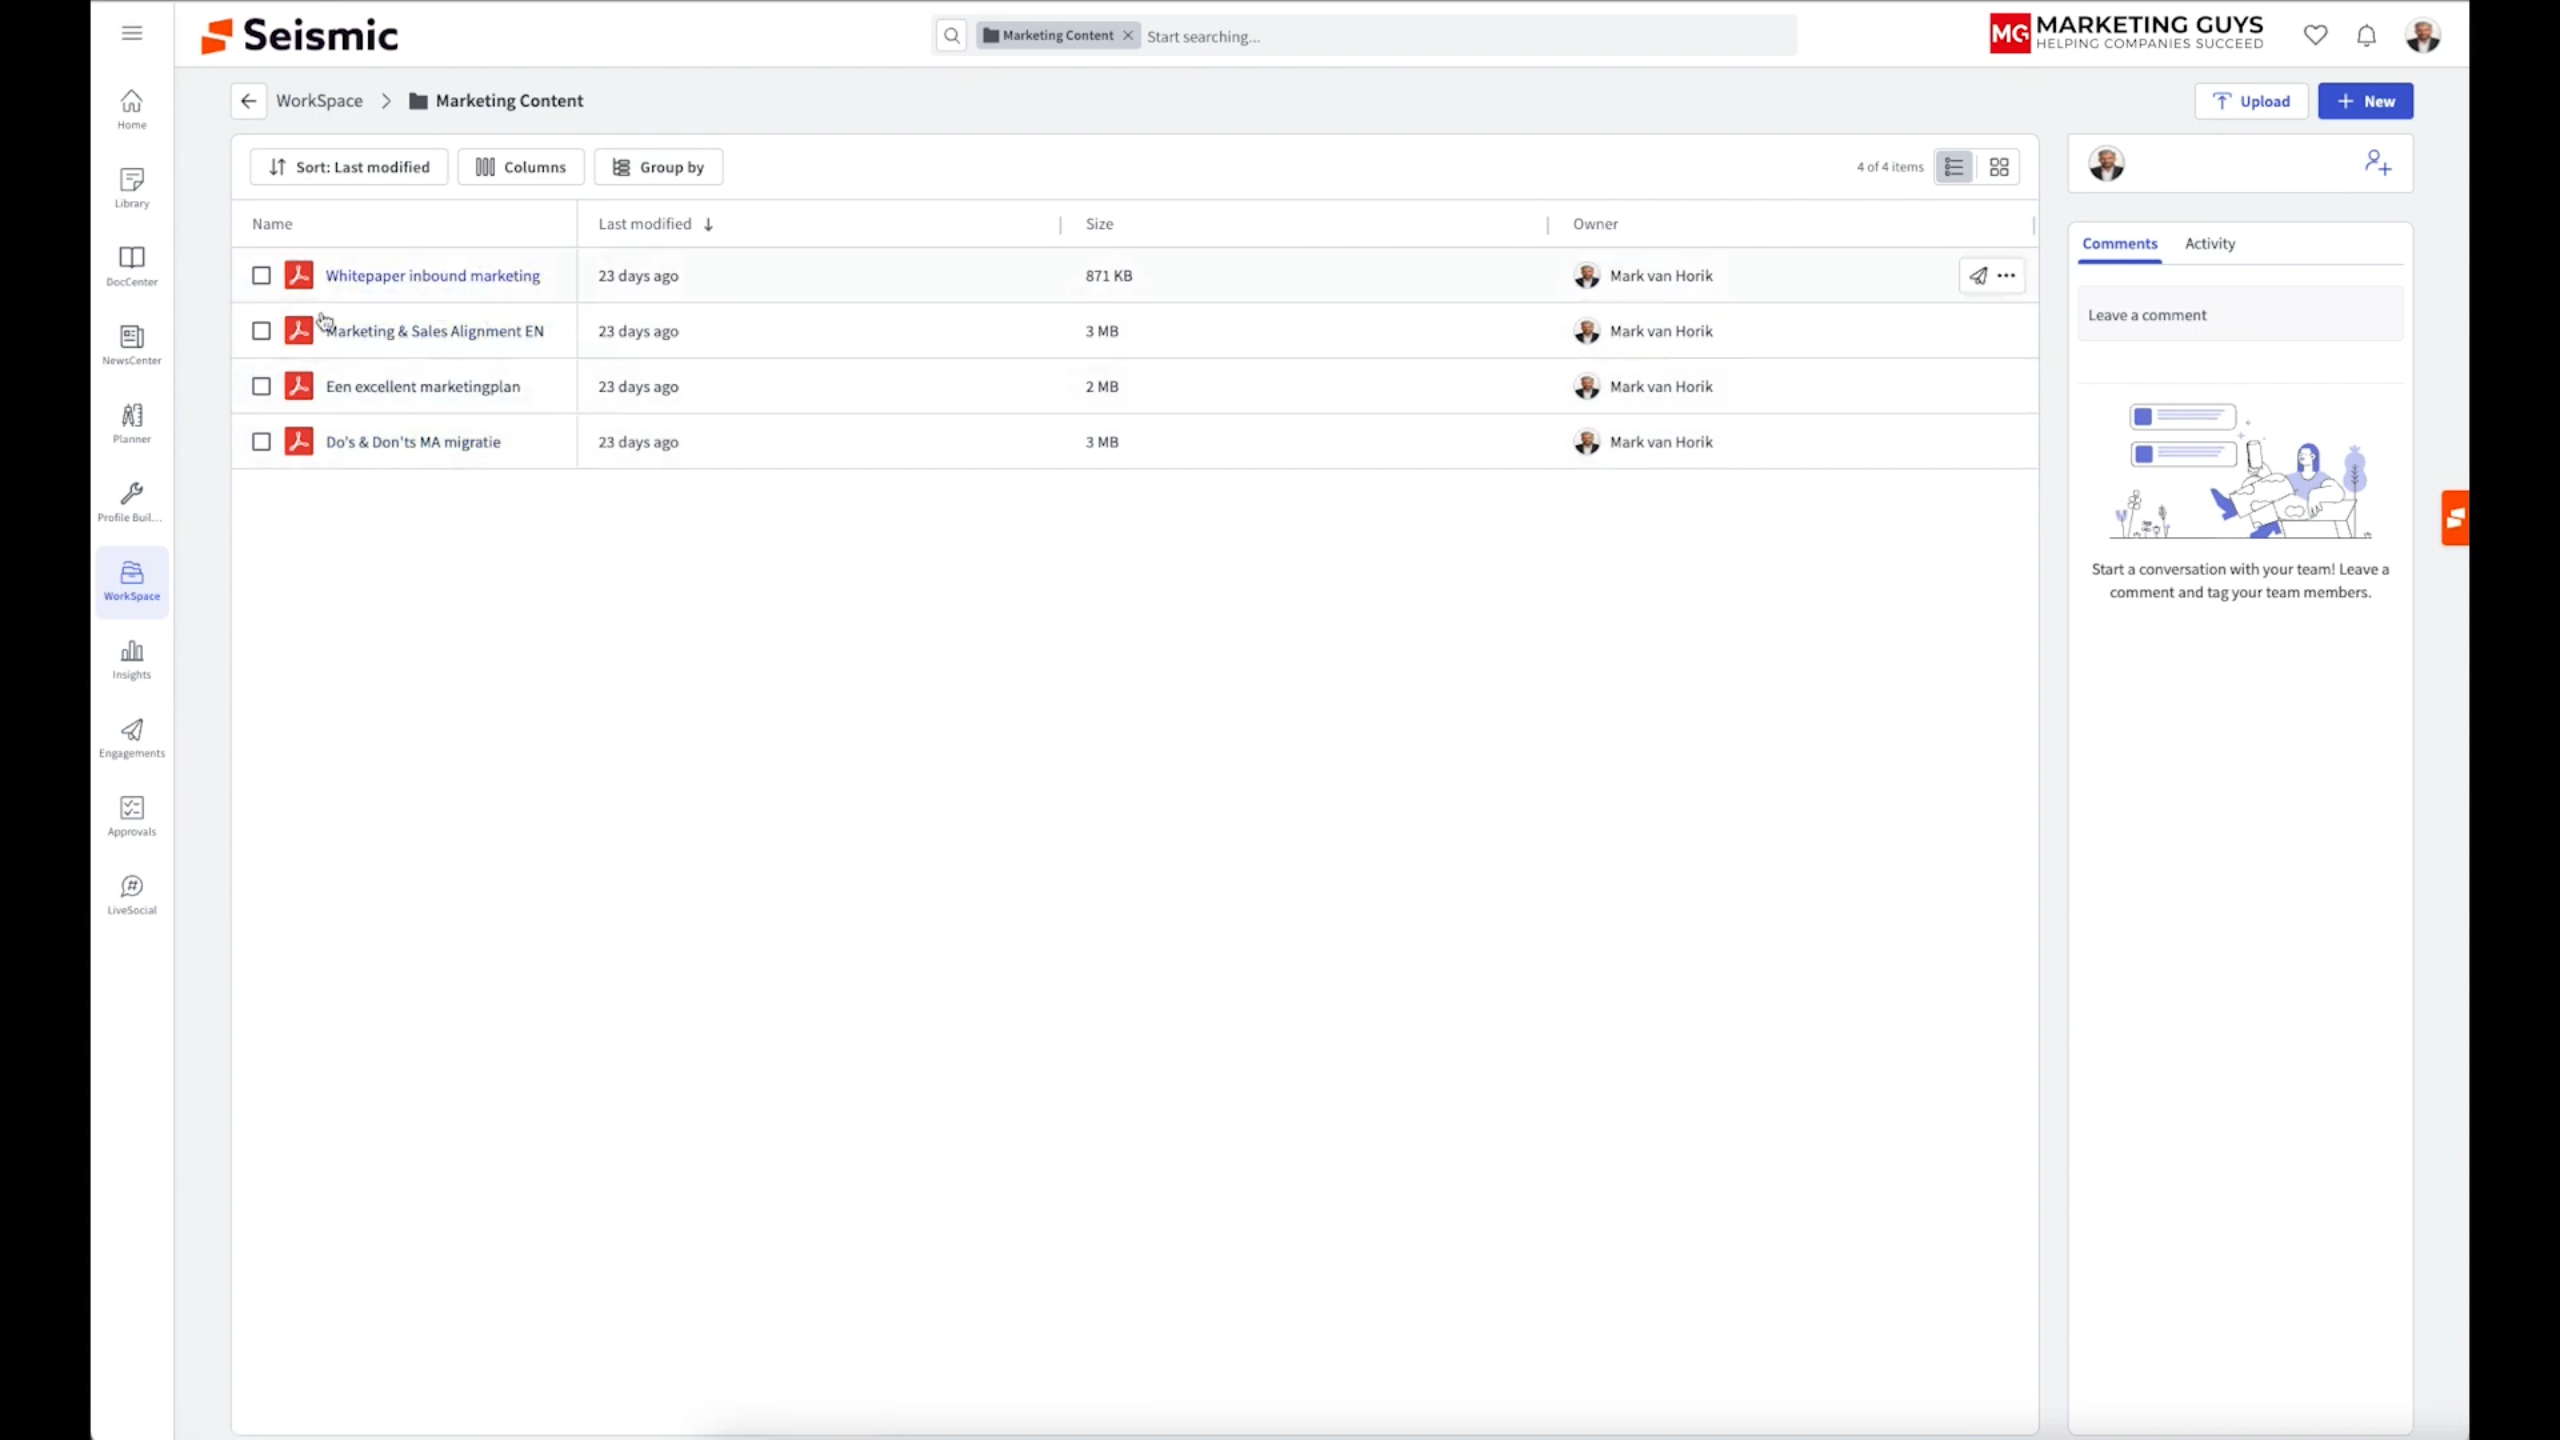Open the Group by dropdown
This screenshot has width=2560, height=1440.
pyautogui.click(x=658, y=167)
